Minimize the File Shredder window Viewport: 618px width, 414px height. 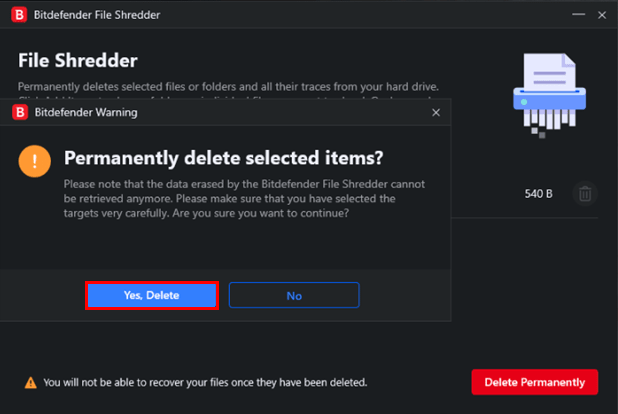578,15
